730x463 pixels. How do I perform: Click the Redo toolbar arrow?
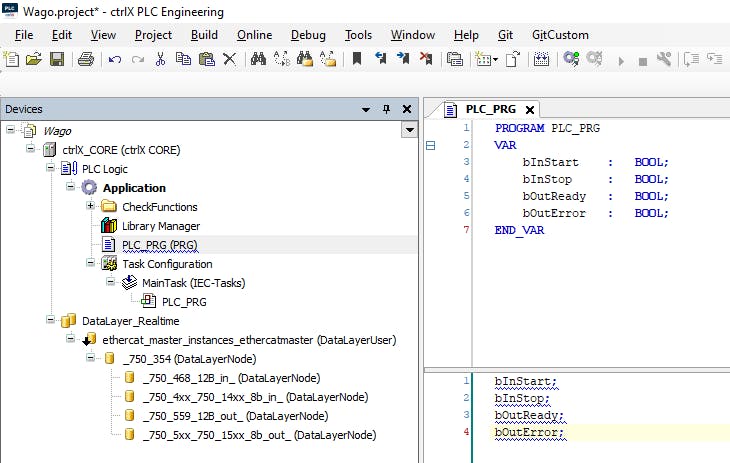138,59
